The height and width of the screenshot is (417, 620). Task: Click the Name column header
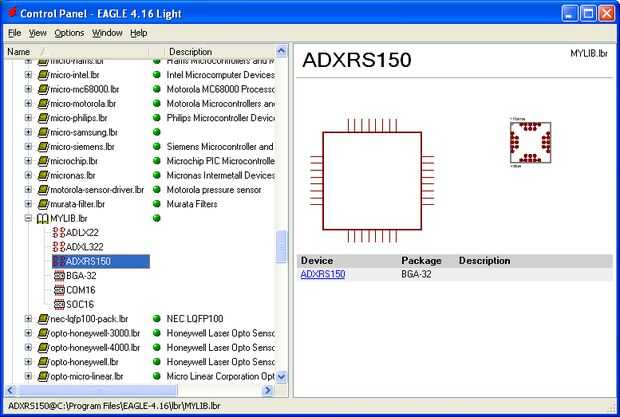tap(78, 52)
